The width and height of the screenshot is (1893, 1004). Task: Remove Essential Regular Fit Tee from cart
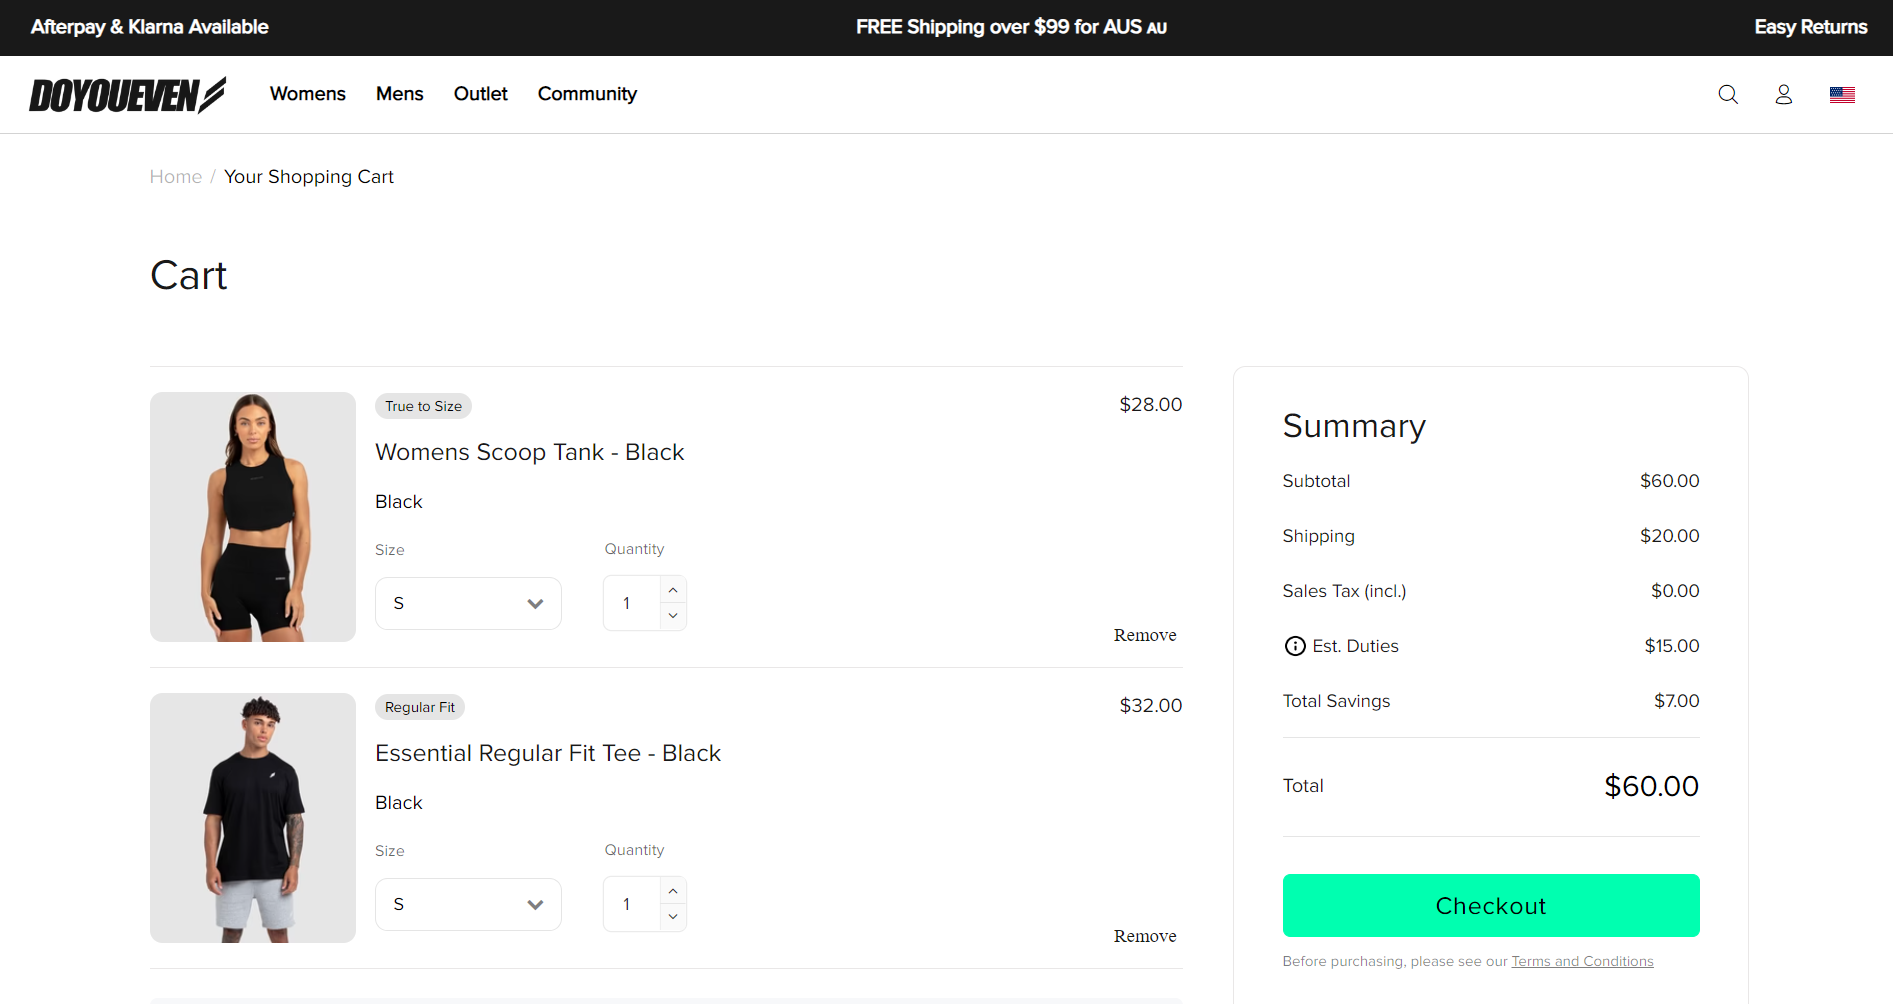click(x=1144, y=936)
